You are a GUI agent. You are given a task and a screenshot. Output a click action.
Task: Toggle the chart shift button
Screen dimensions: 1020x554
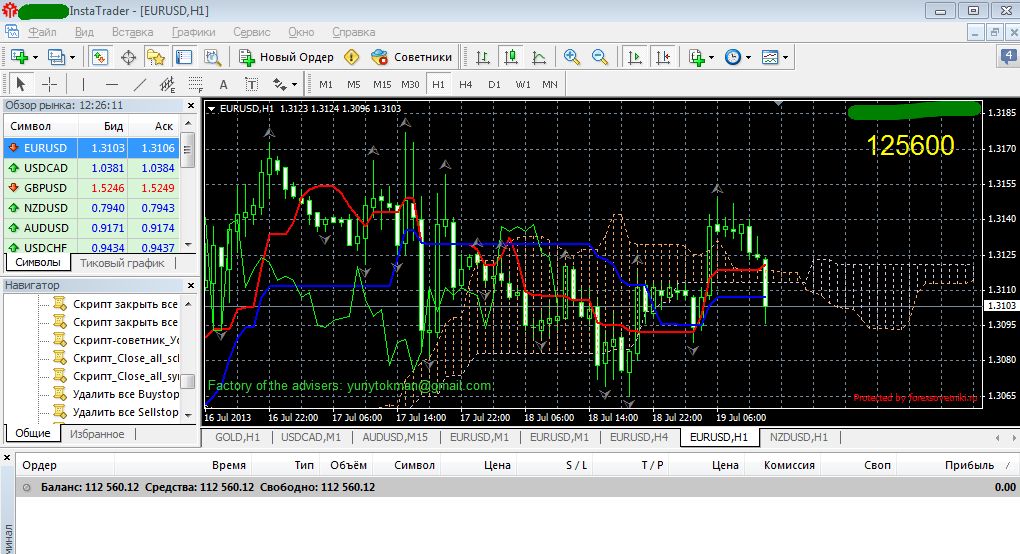pyautogui.click(x=661, y=57)
